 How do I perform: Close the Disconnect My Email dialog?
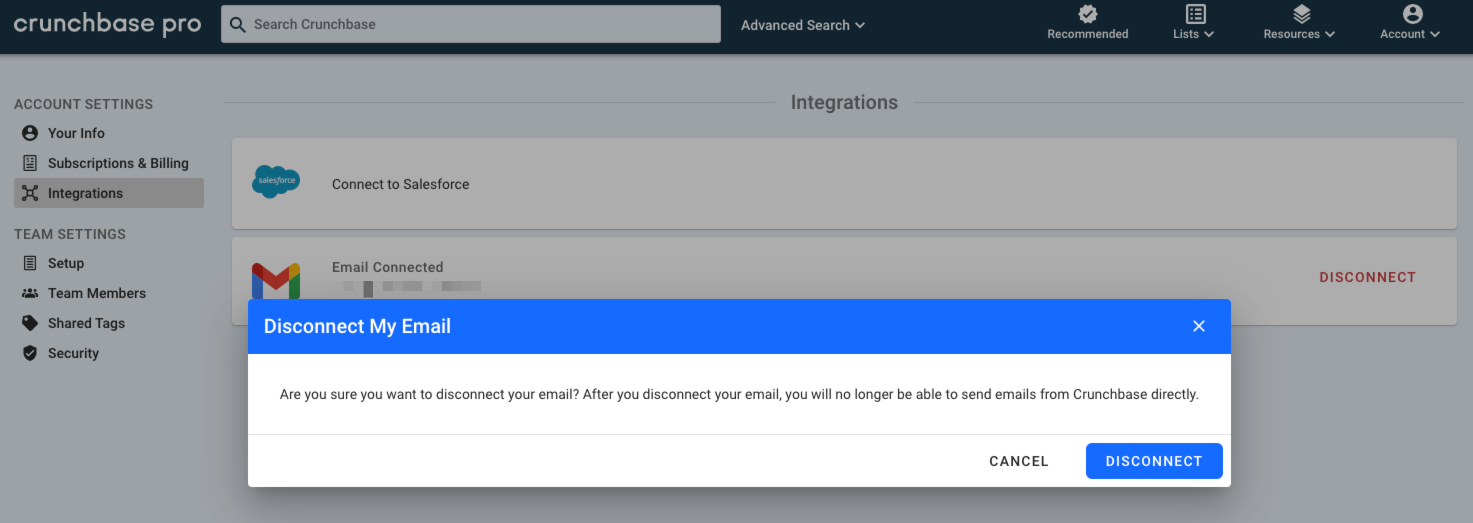tap(1199, 326)
